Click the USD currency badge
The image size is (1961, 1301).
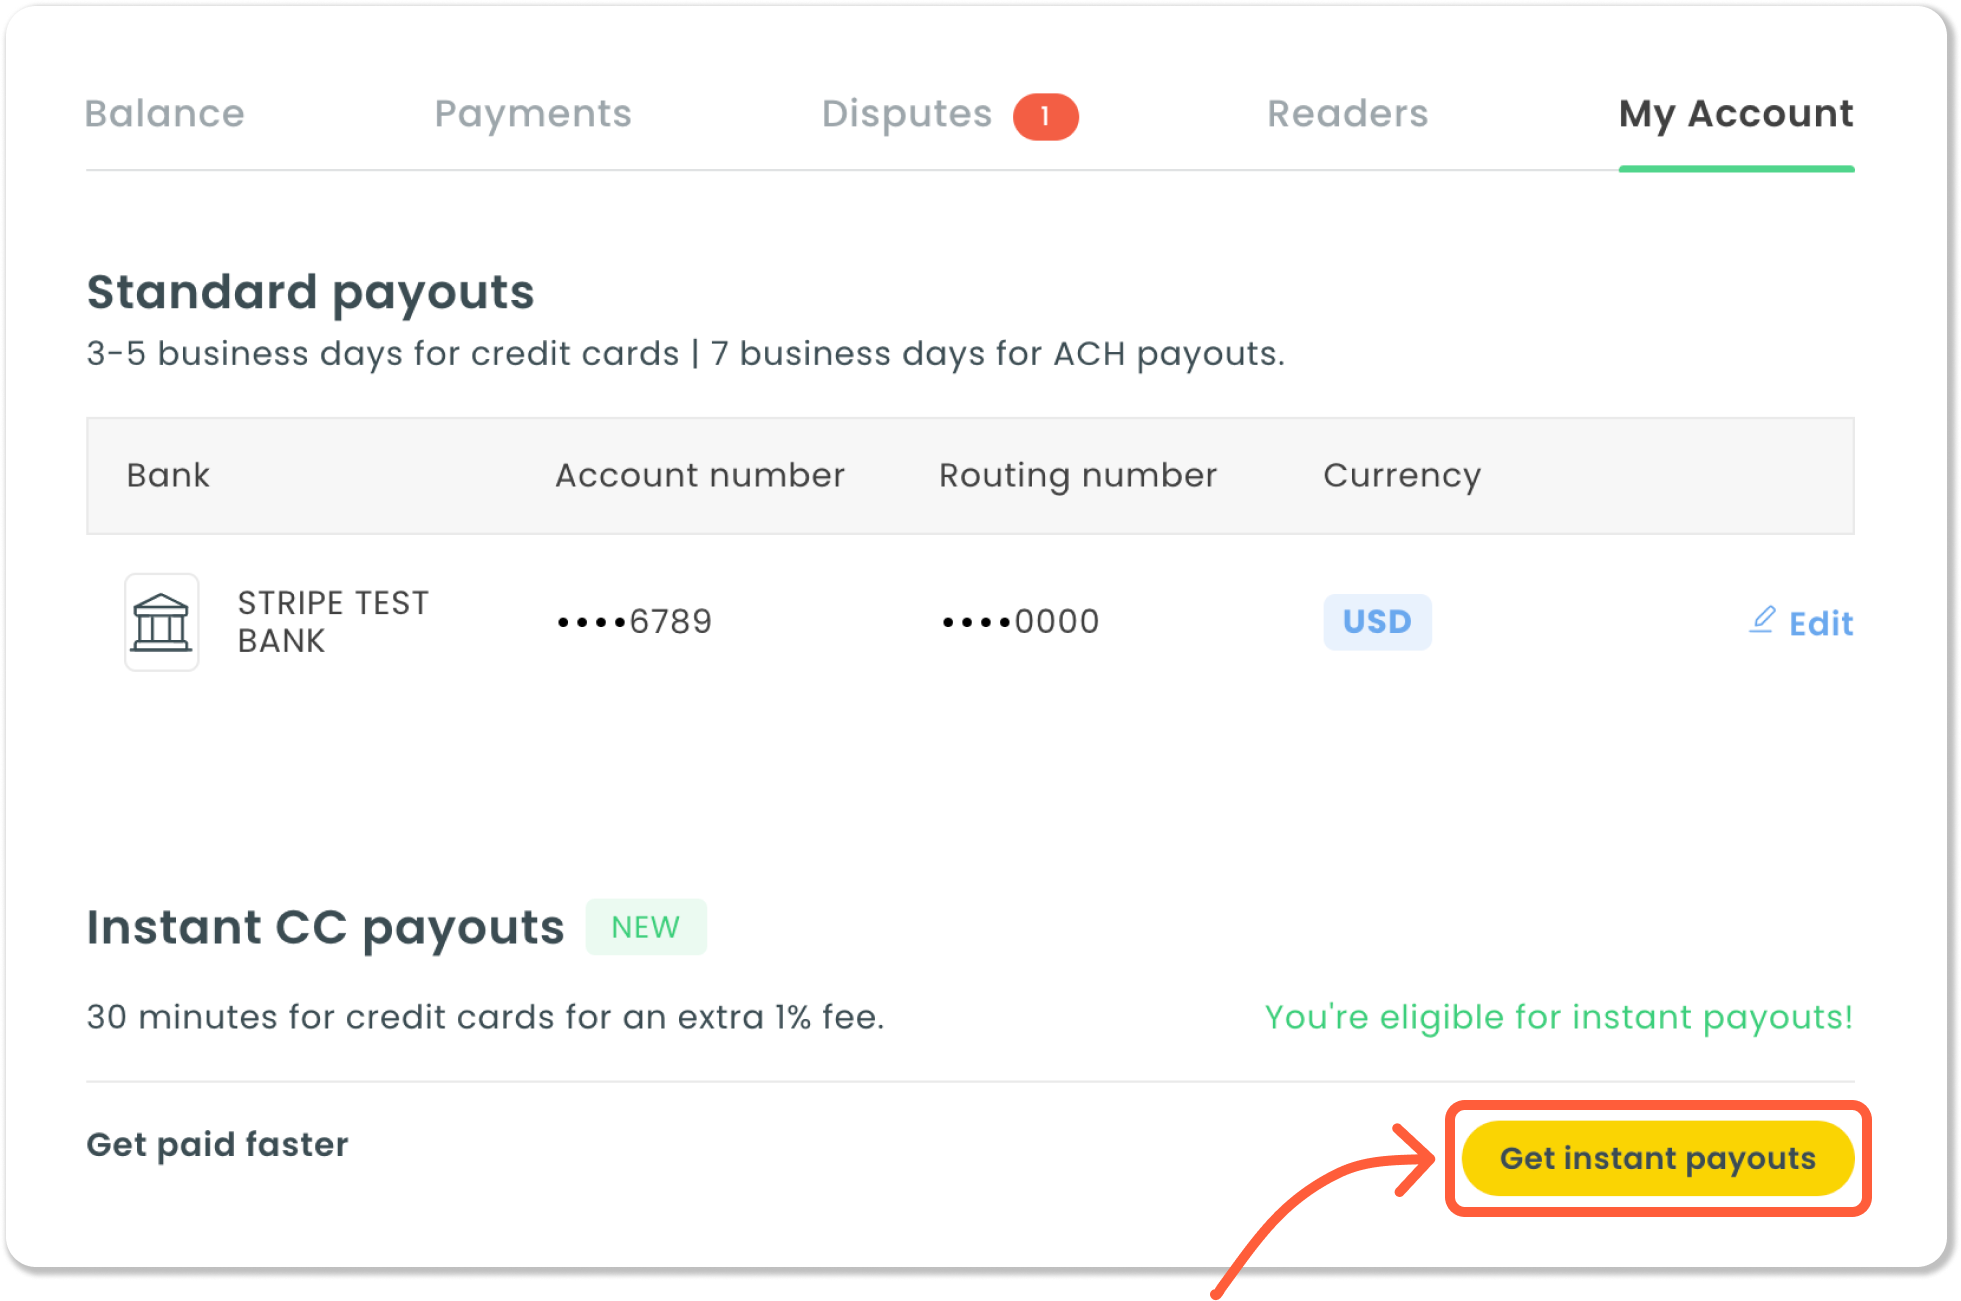pyautogui.click(x=1377, y=622)
